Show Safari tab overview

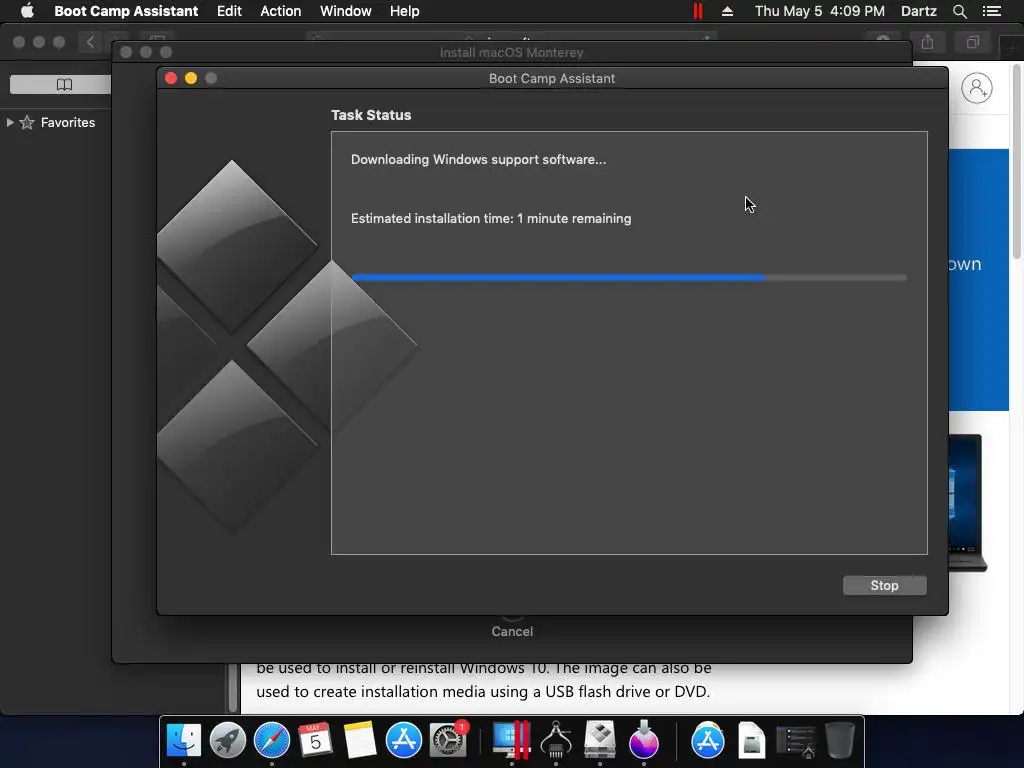(x=972, y=42)
